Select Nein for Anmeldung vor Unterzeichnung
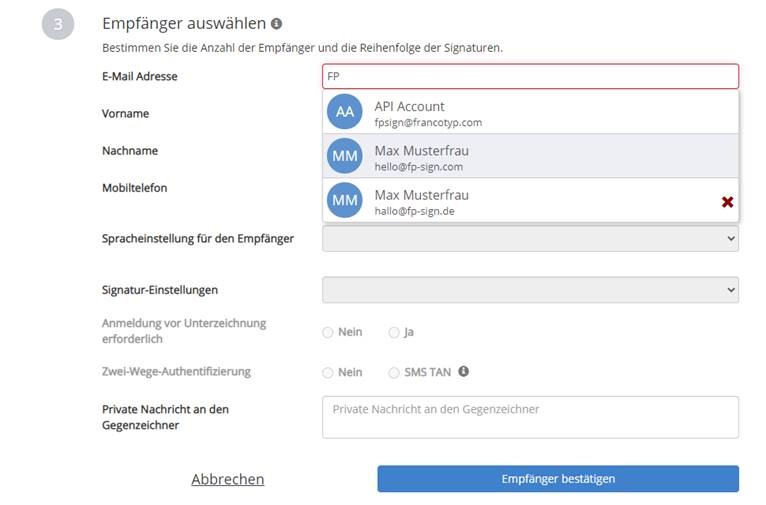 tap(327, 333)
